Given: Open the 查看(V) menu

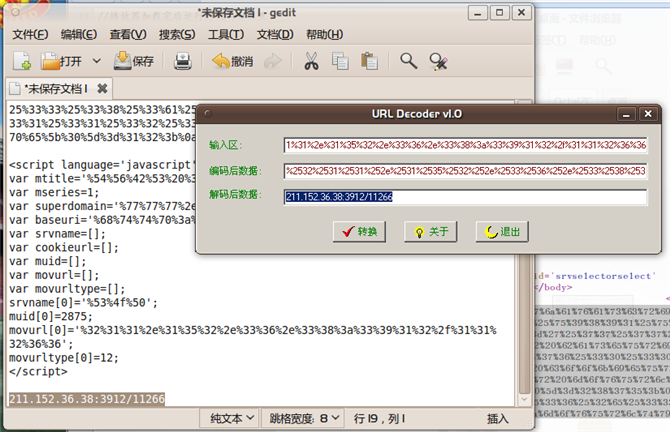Looking at the screenshot, I should click(128, 34).
